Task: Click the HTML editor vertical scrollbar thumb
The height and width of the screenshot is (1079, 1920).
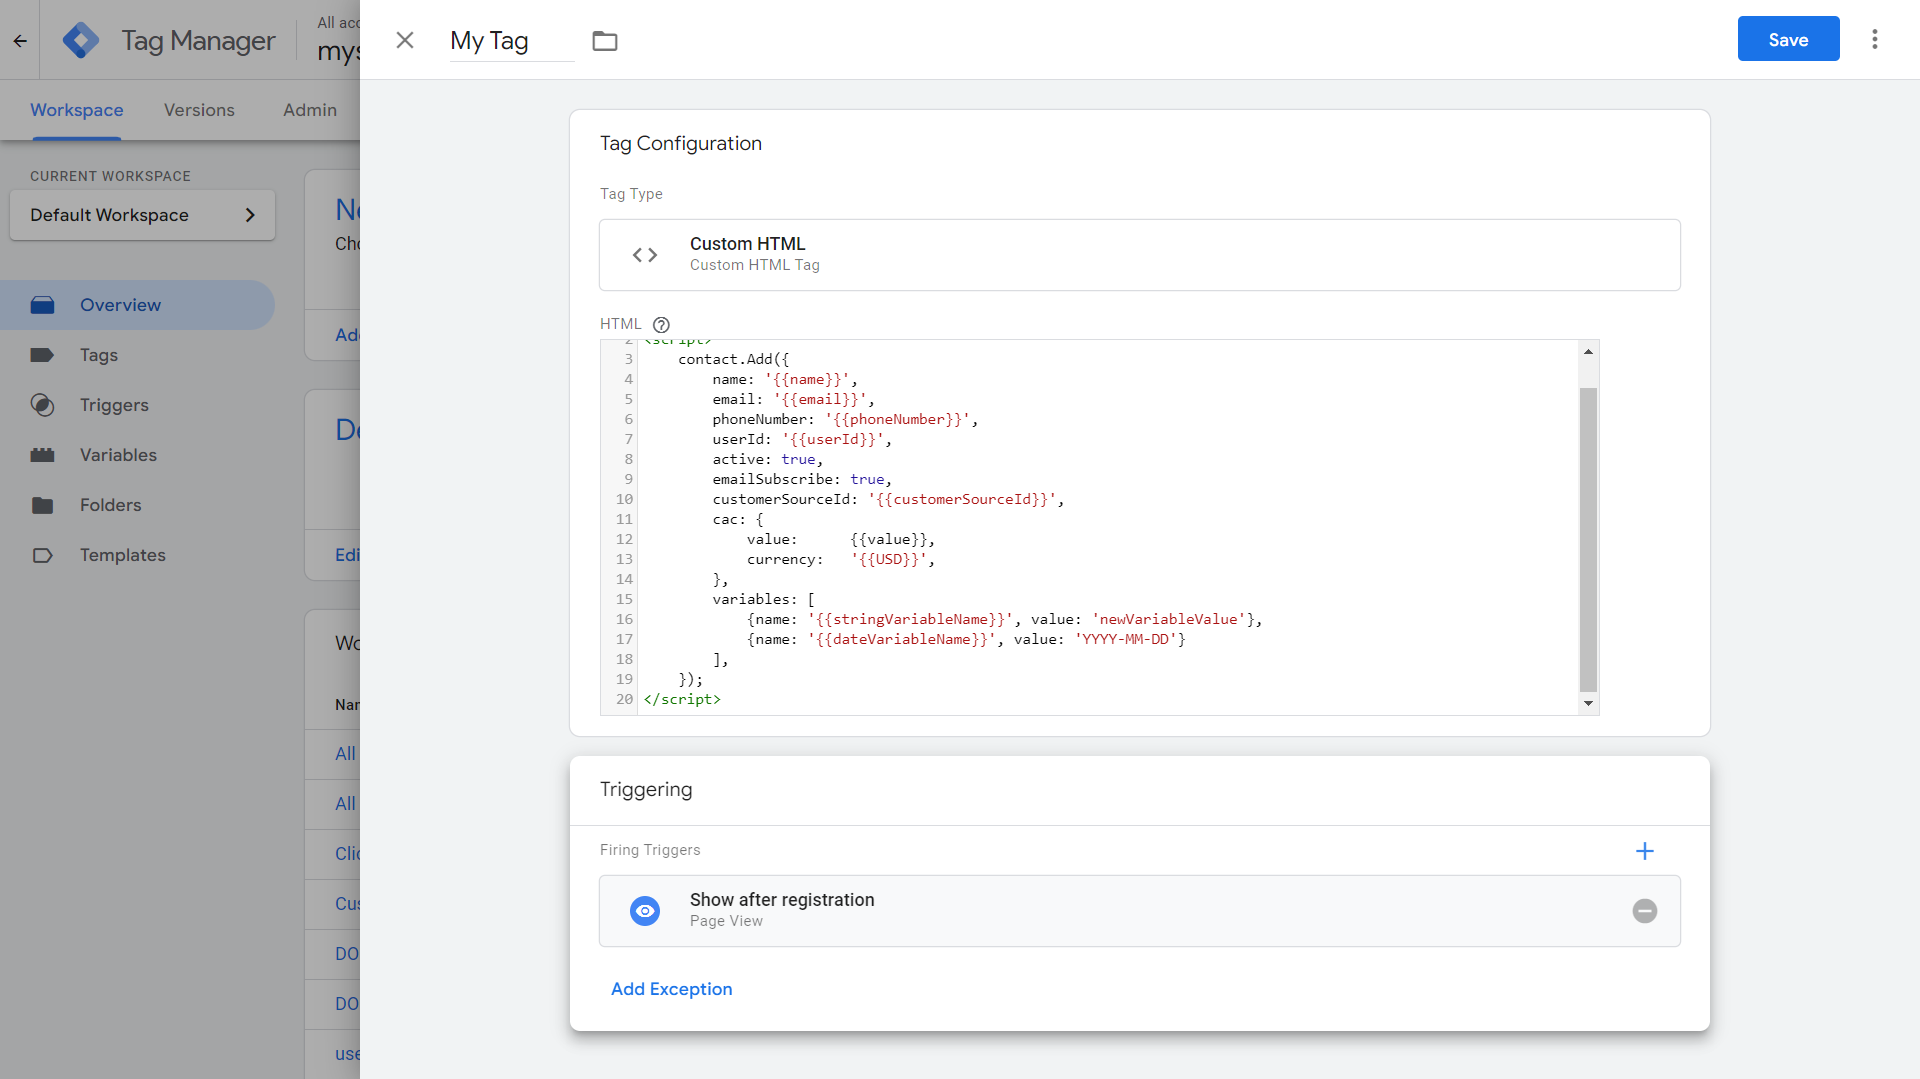Action: 1588,540
